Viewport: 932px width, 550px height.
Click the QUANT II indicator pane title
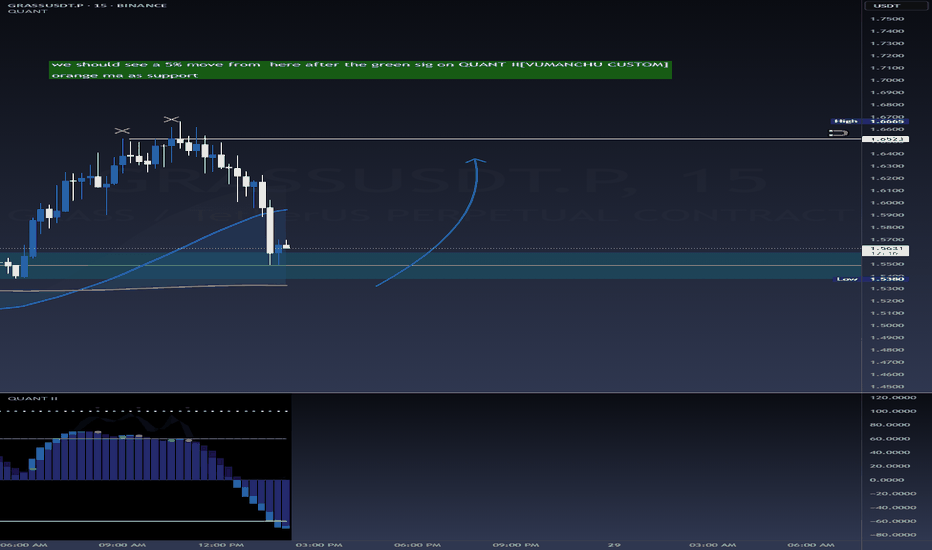[x=33, y=398]
